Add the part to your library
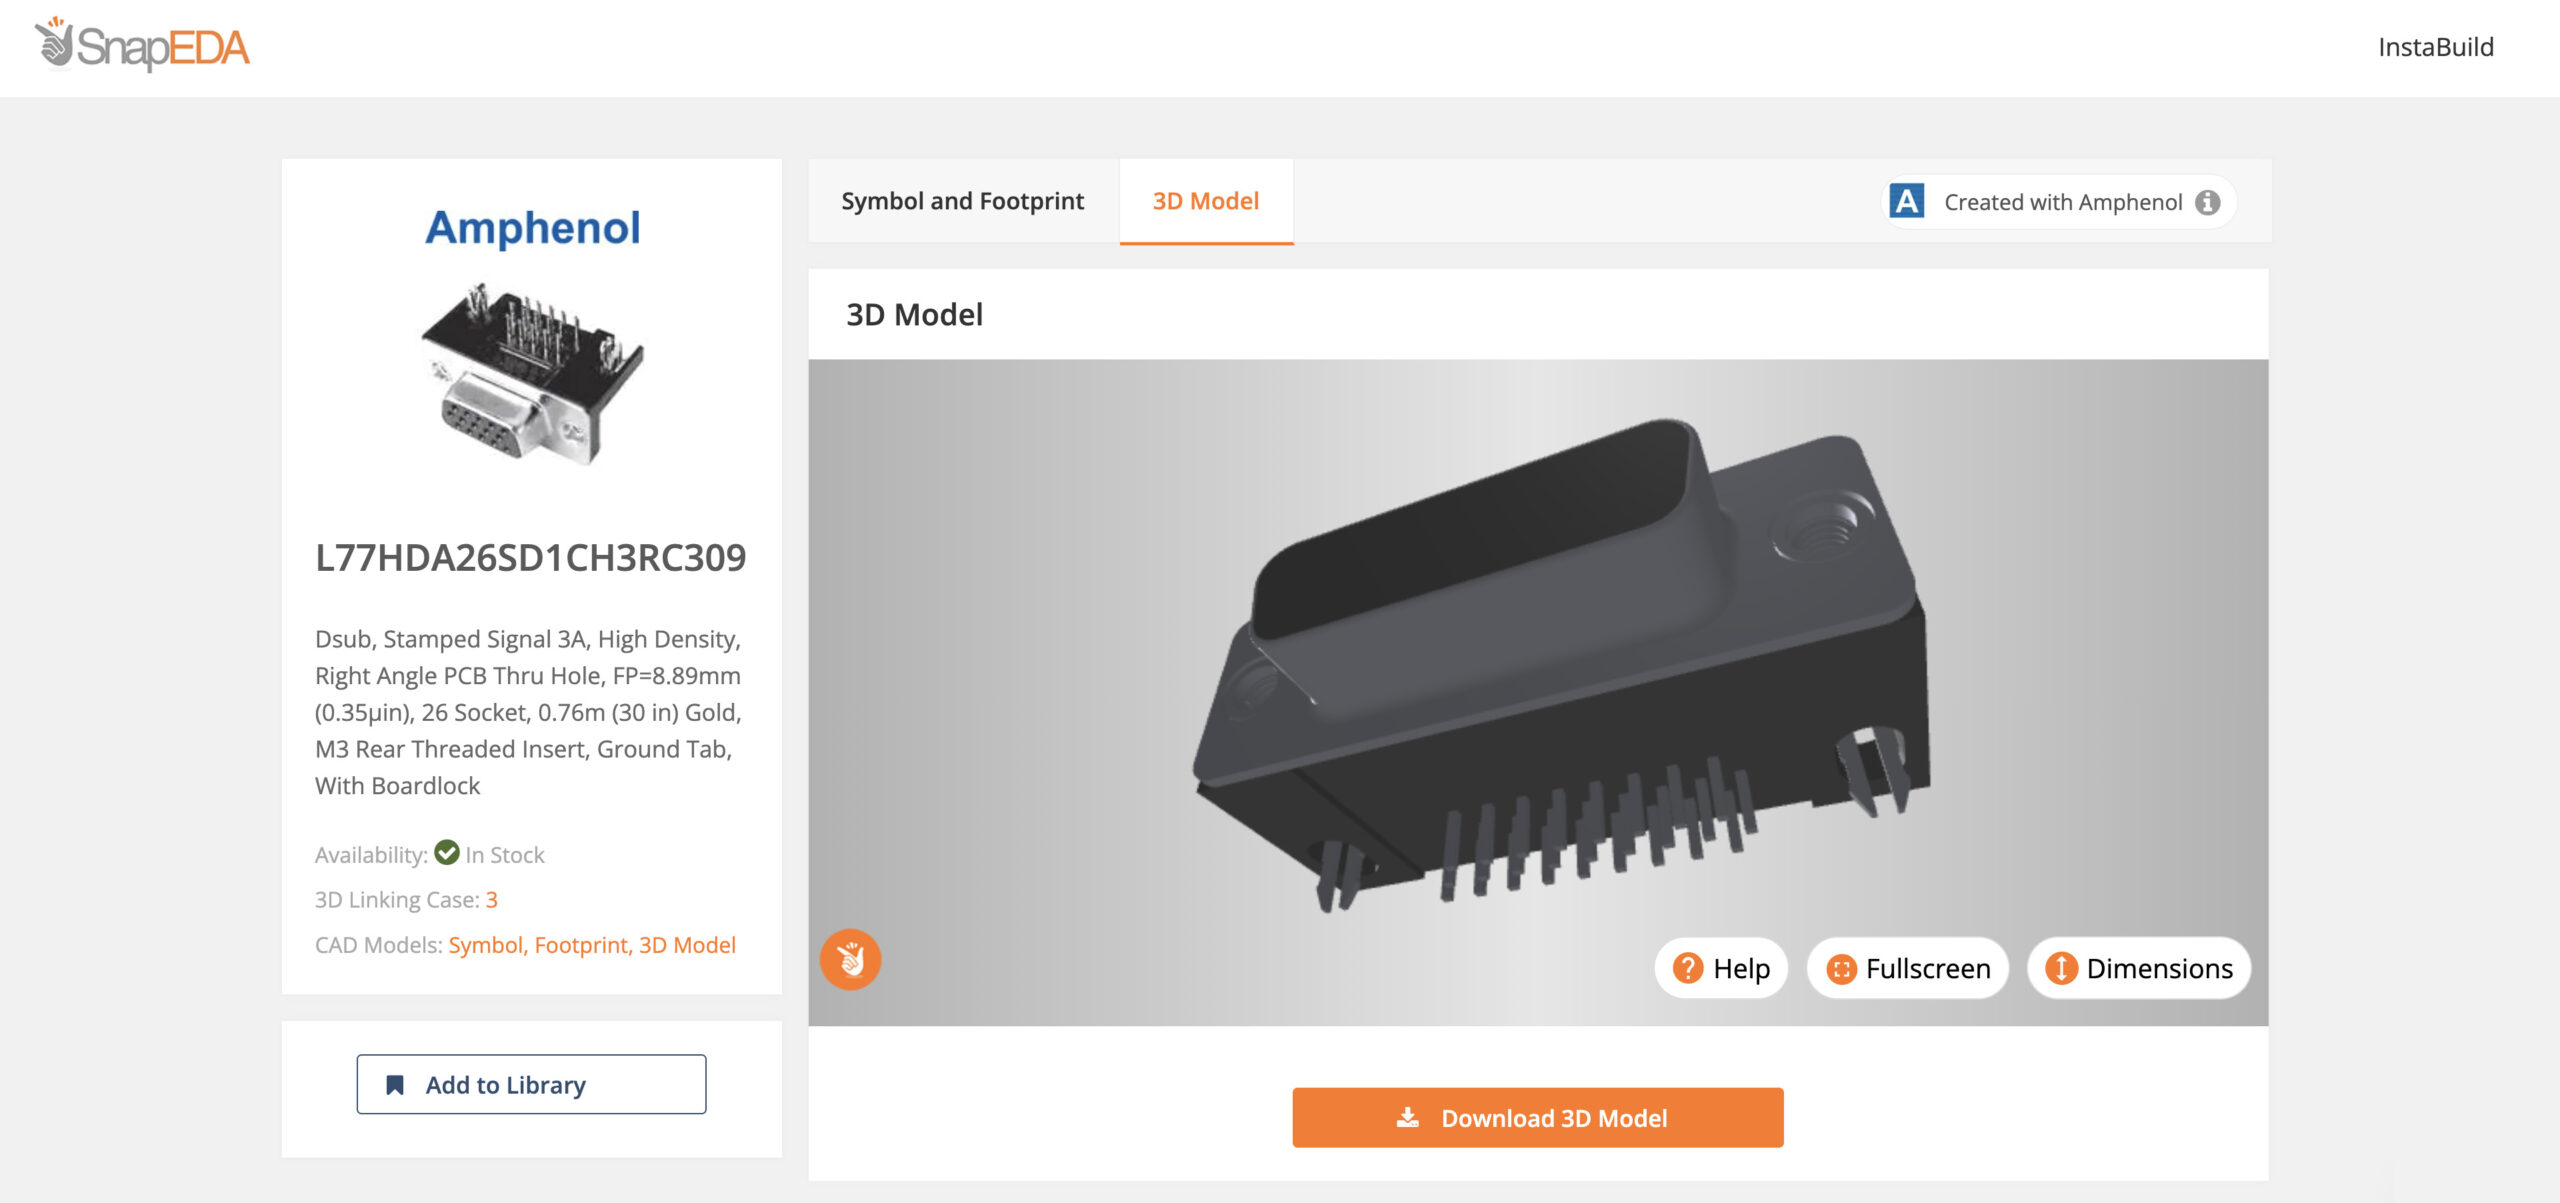The height and width of the screenshot is (1203, 2560). tap(530, 1084)
